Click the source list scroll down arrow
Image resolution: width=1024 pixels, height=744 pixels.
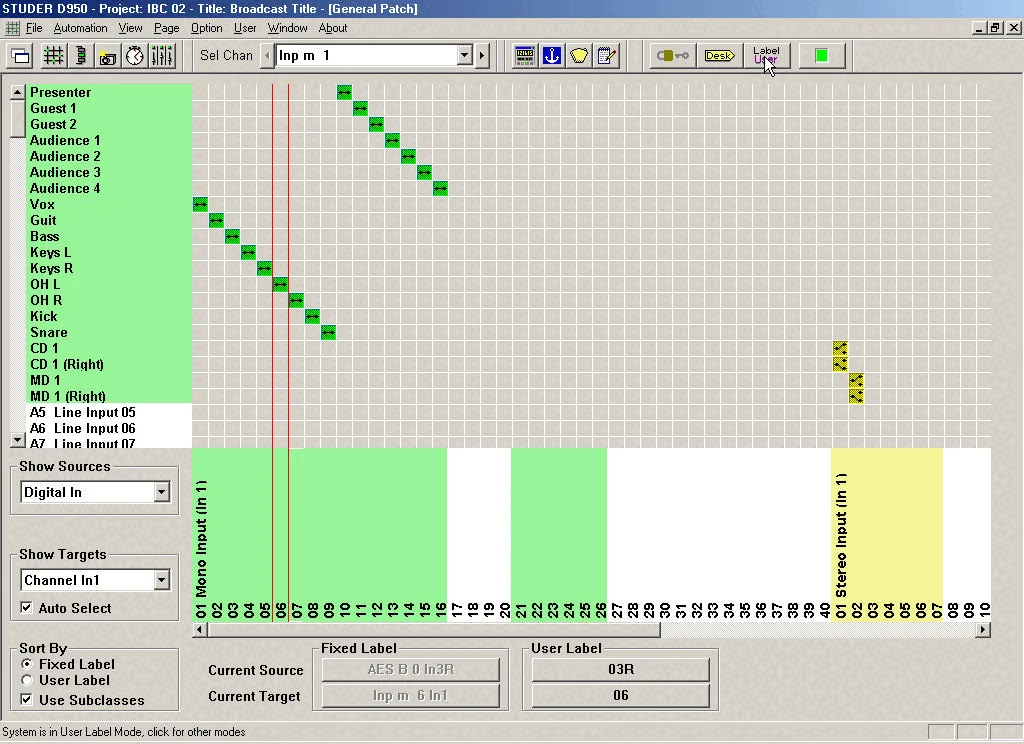tap(18, 440)
